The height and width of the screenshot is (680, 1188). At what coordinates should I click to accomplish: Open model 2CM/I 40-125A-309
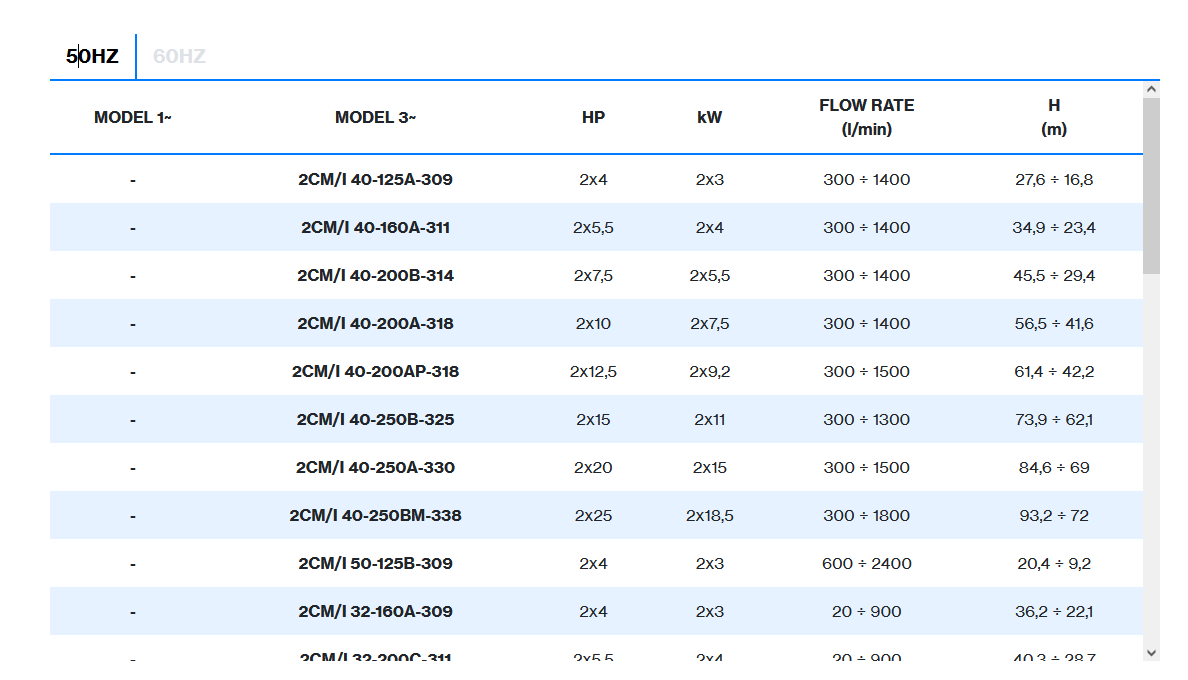(x=375, y=180)
